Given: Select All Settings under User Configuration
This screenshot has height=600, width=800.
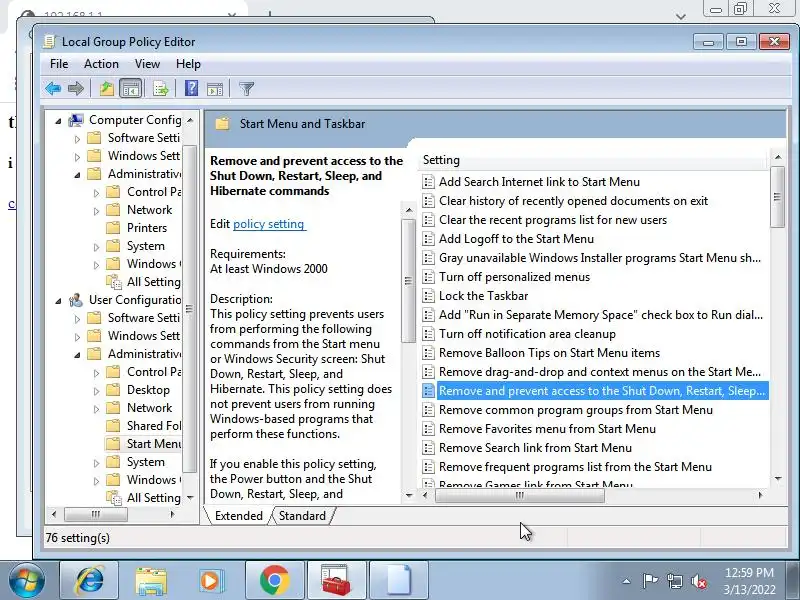Looking at the screenshot, I should coord(154,498).
